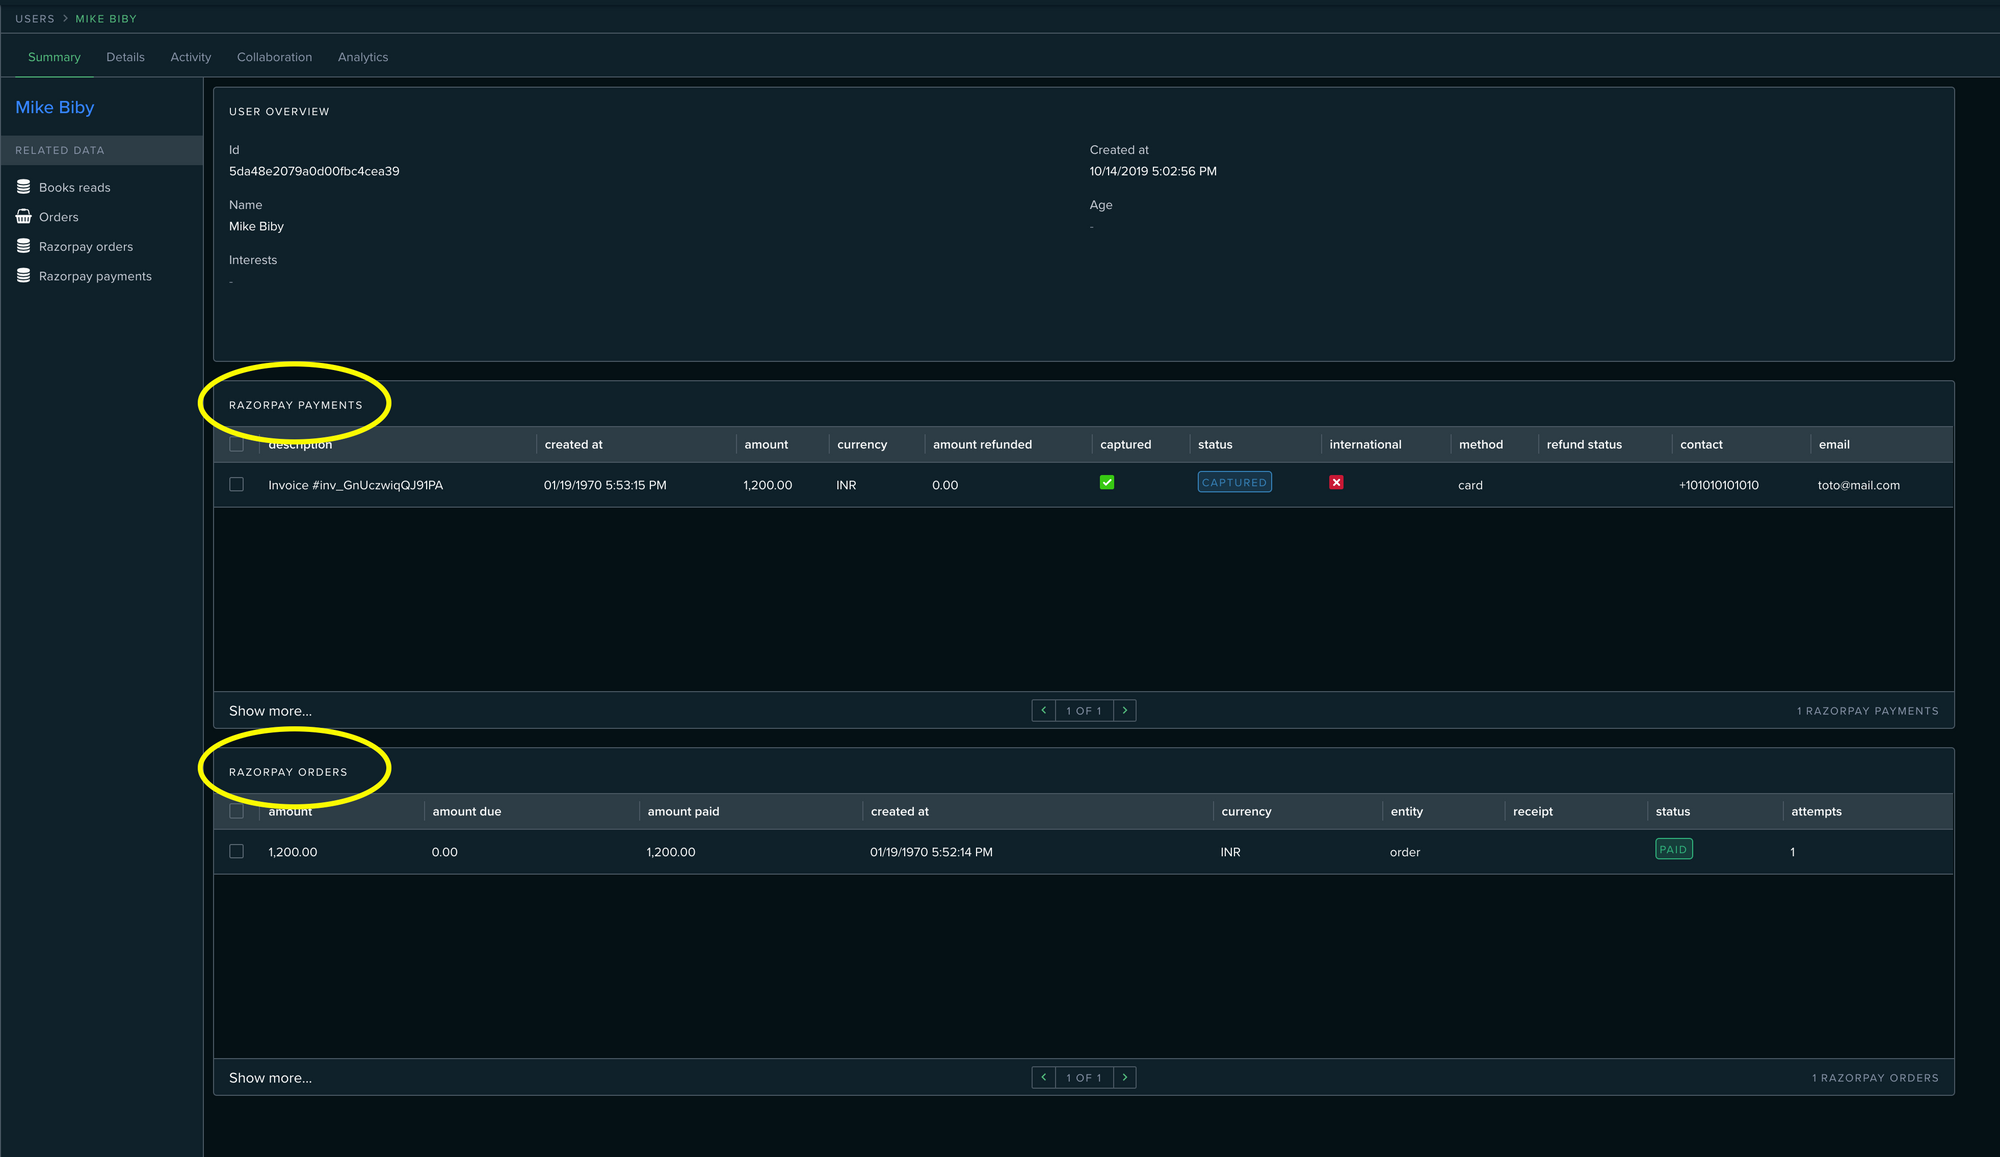Go to next page in Razorpay orders
The height and width of the screenshot is (1157, 2000).
click(x=1125, y=1077)
